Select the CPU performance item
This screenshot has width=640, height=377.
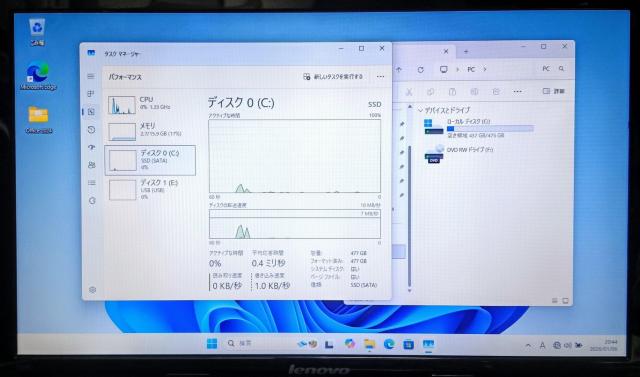tap(150, 104)
